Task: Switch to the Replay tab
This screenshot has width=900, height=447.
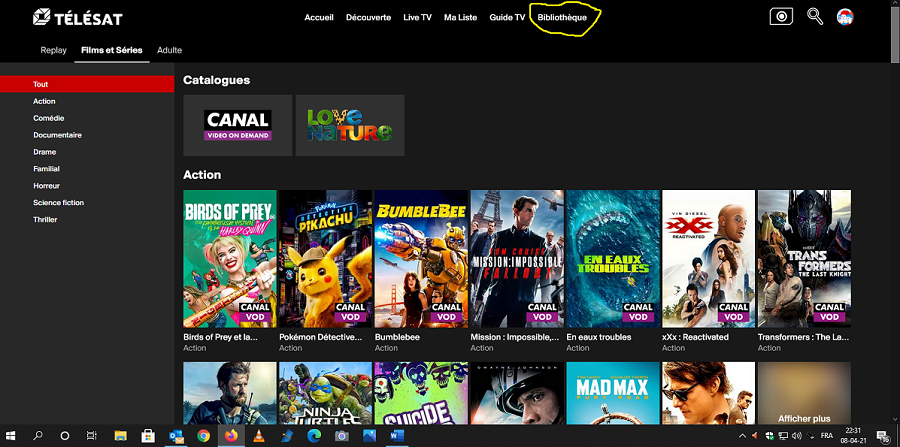Action: [x=53, y=50]
